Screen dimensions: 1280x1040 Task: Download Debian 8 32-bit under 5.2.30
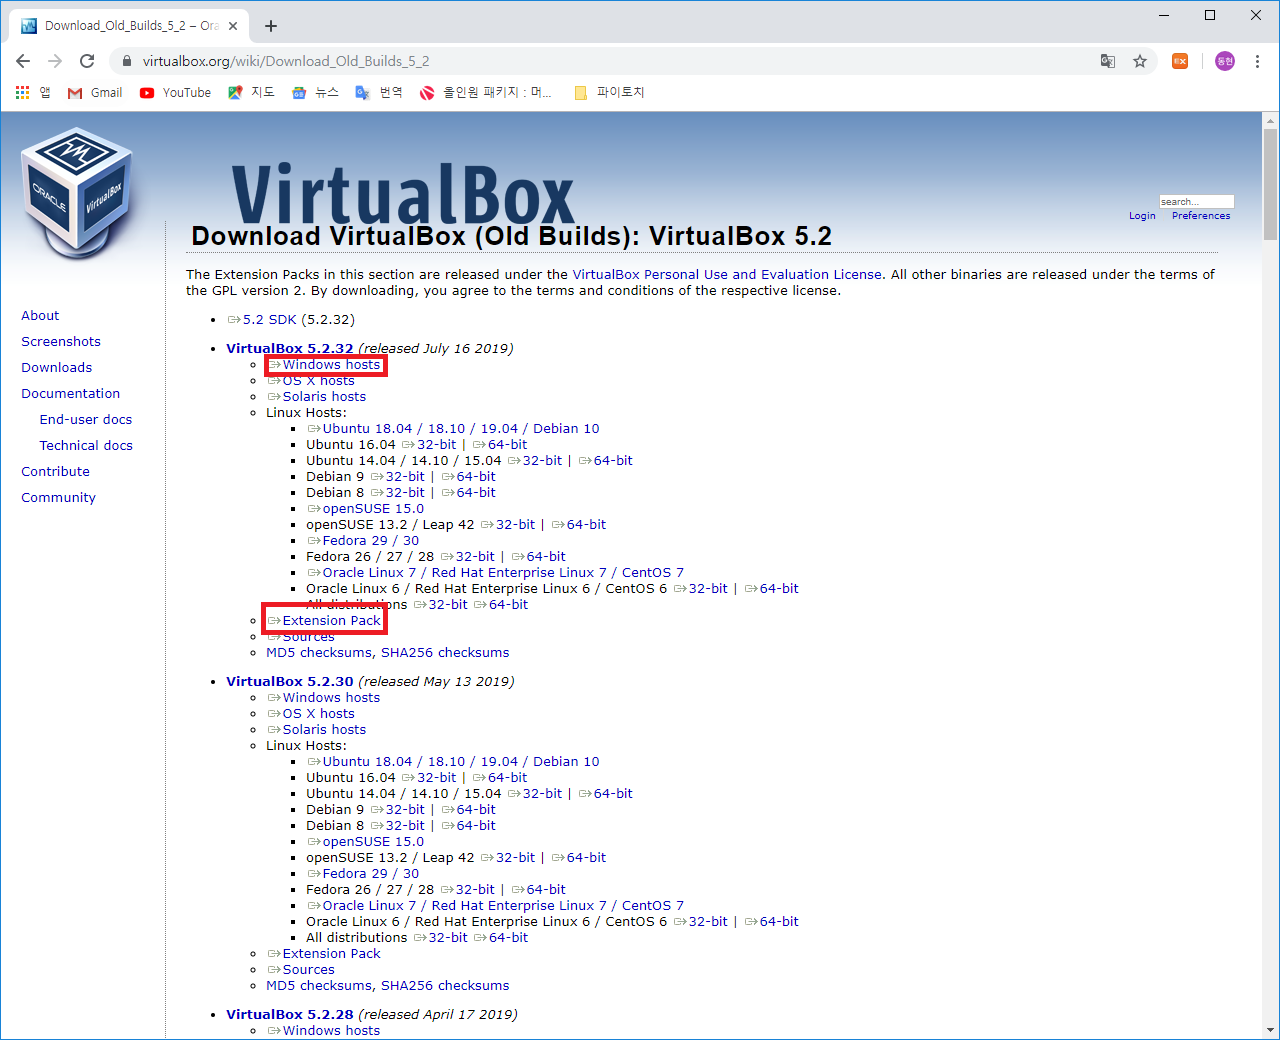coord(398,825)
